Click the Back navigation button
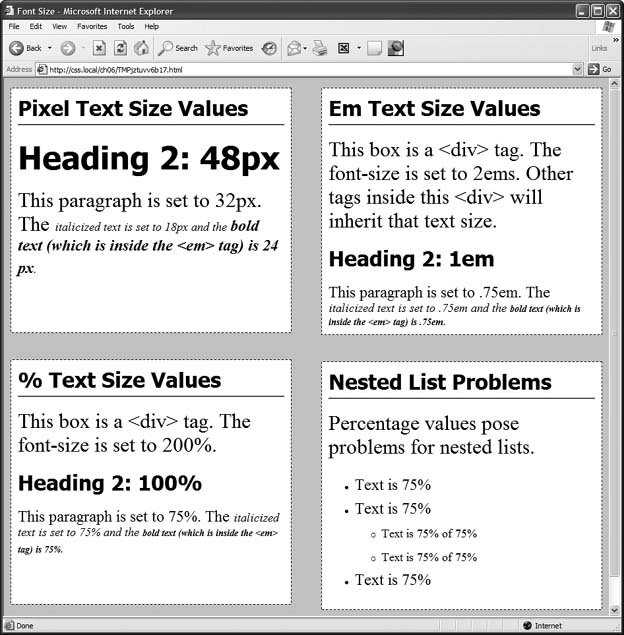Screen dimensions: 624x635 [x=25, y=48]
